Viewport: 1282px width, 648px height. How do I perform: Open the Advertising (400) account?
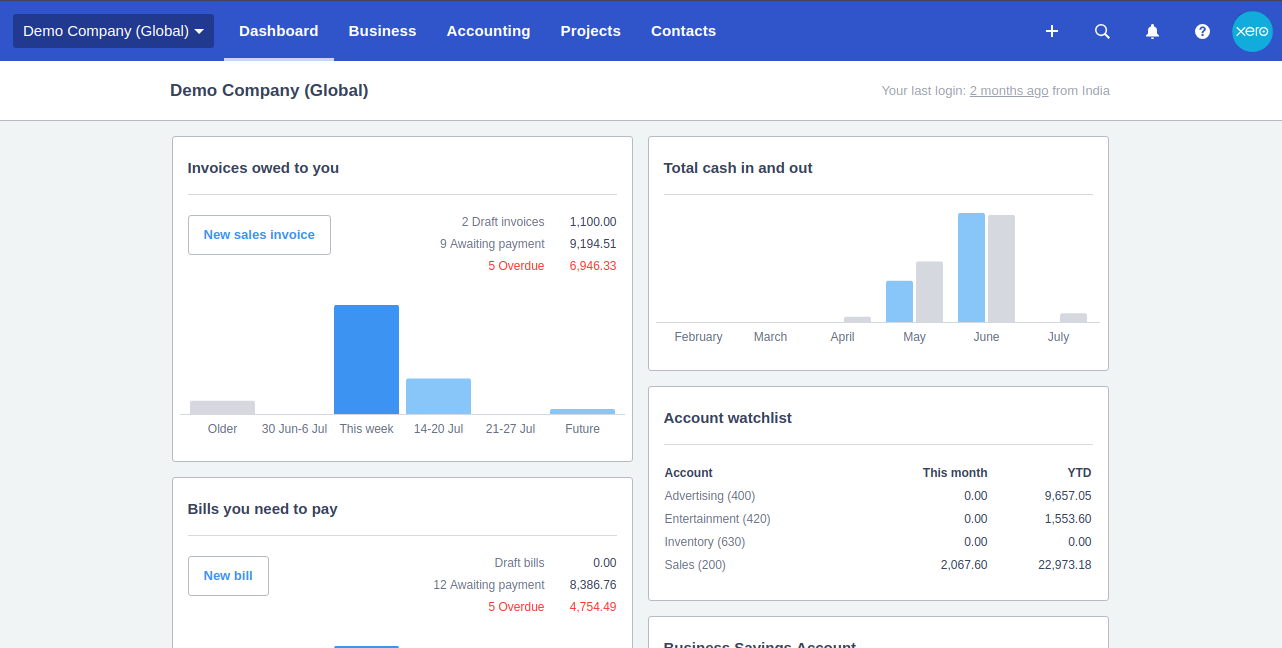point(710,496)
